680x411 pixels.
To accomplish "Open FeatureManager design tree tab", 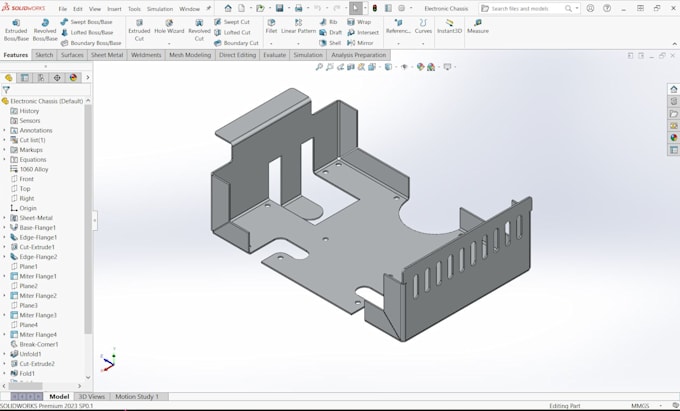I will click(x=8, y=78).
